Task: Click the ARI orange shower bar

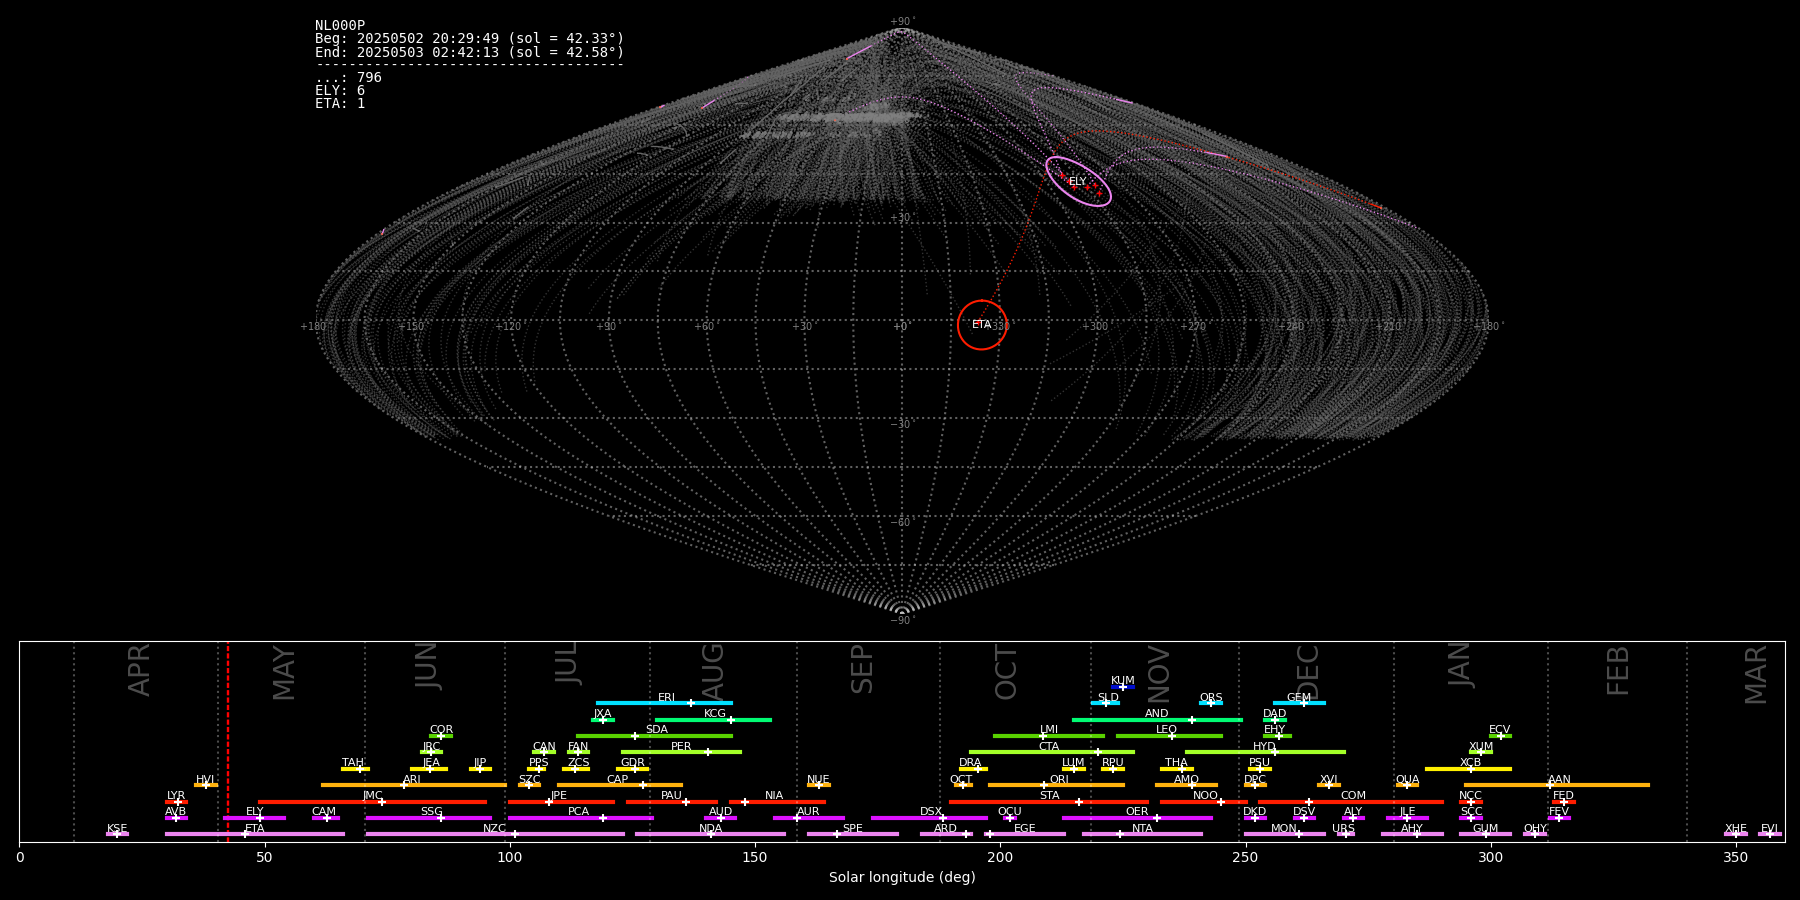Action: (x=413, y=785)
